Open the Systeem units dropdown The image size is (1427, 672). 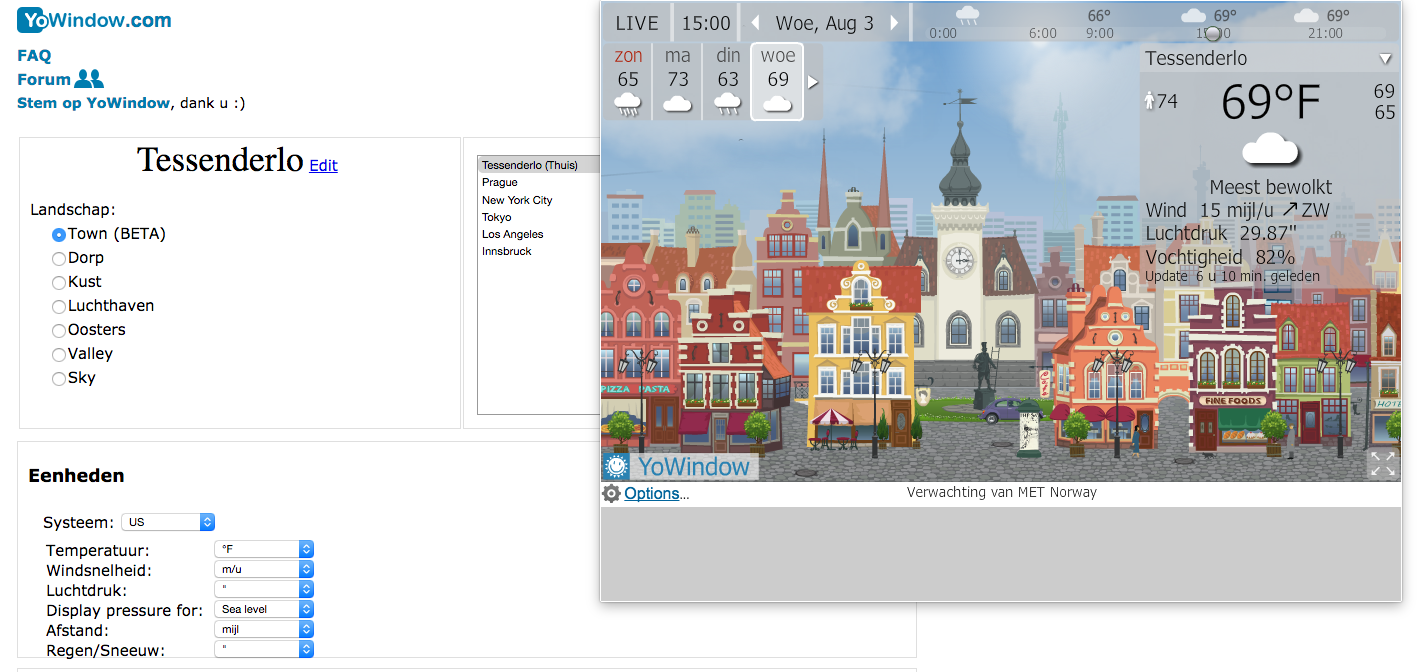(168, 522)
